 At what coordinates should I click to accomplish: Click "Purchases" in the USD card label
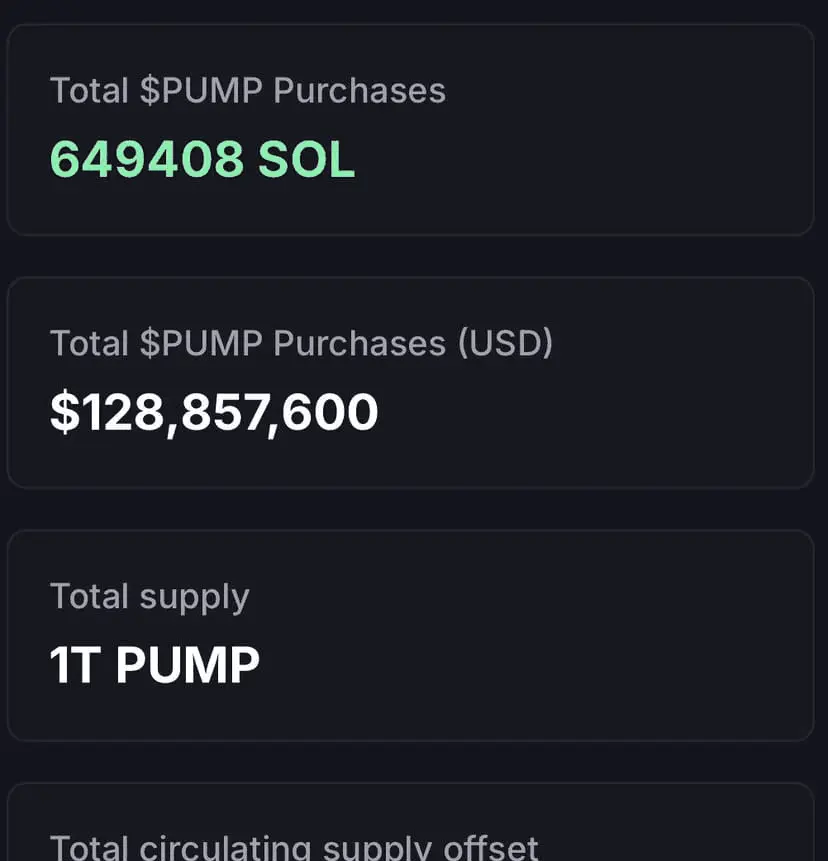360,343
